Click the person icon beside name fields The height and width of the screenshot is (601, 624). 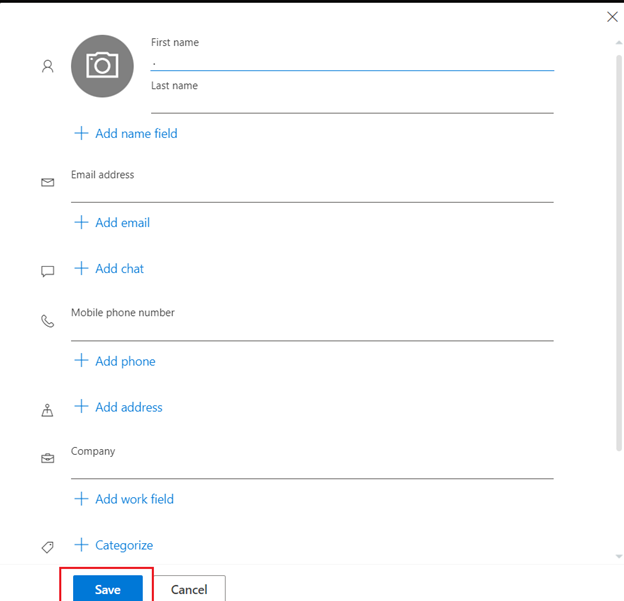48,66
